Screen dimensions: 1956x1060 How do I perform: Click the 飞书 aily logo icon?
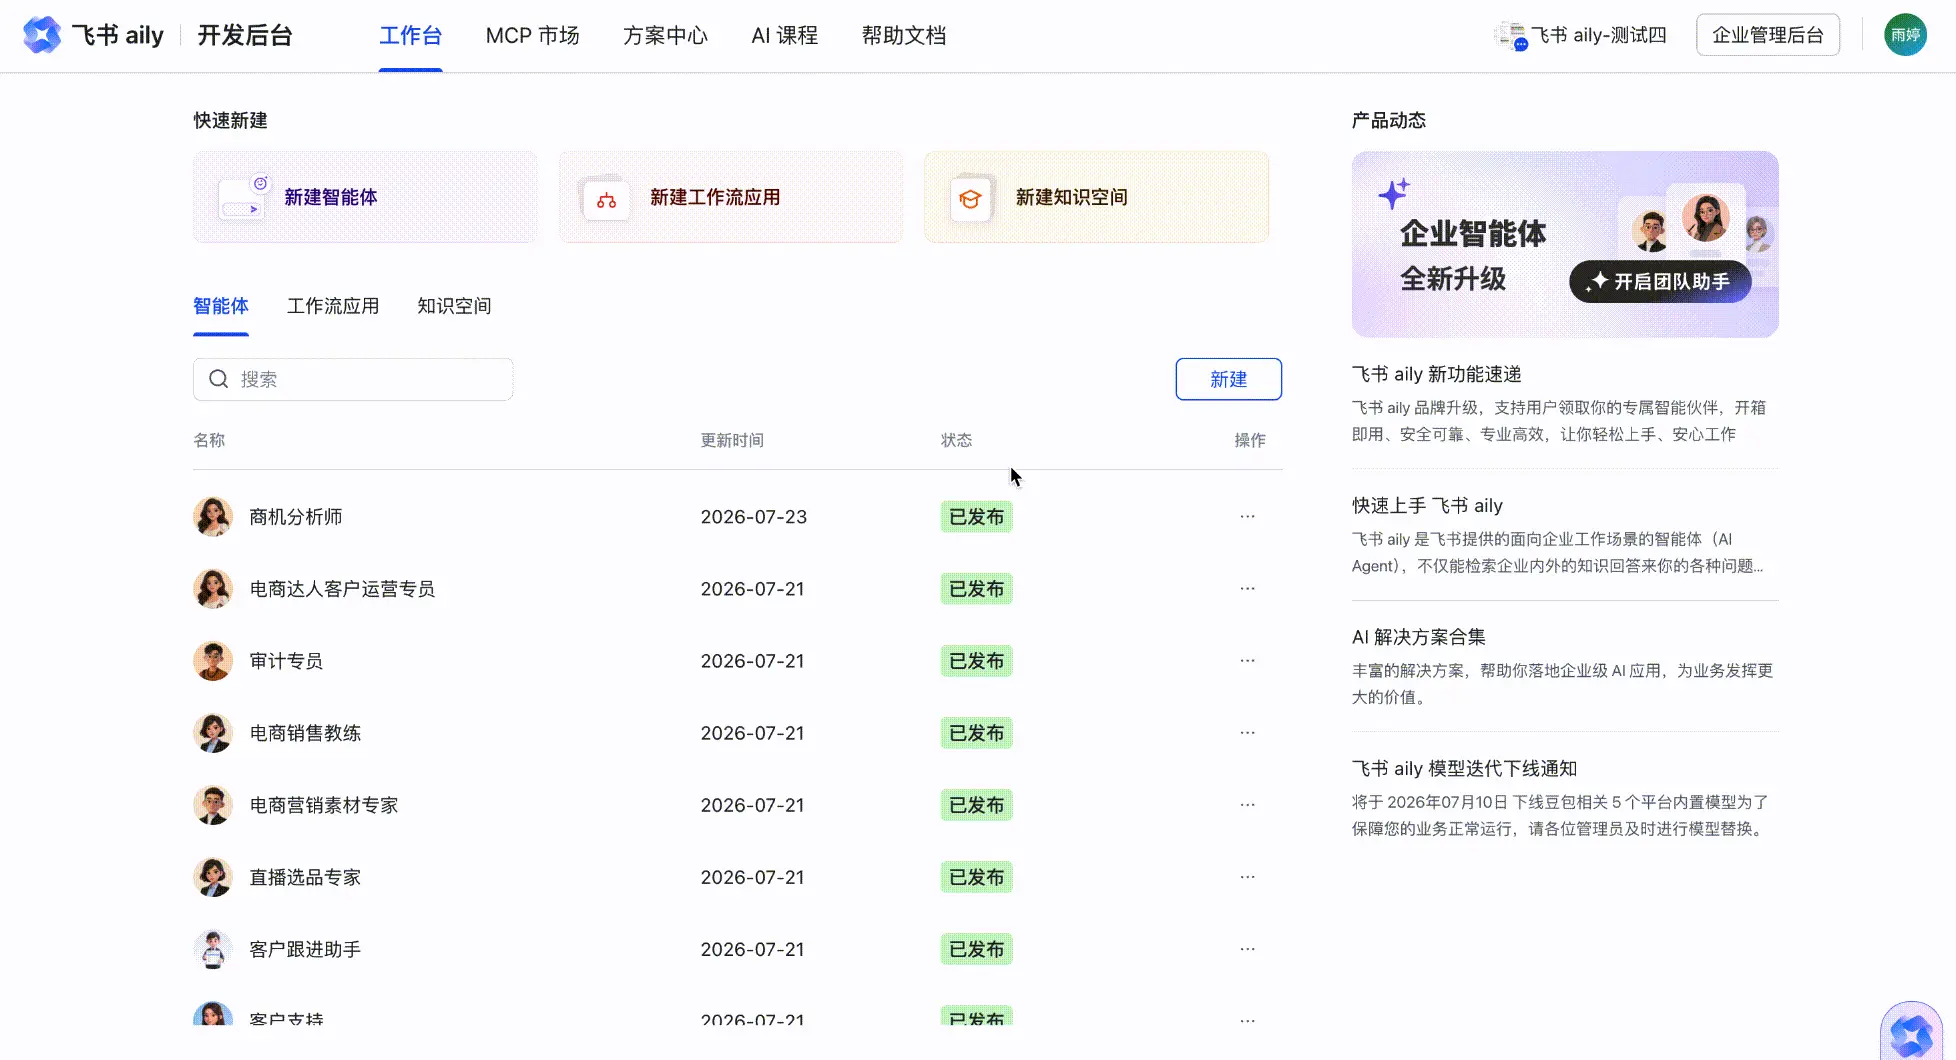click(42, 35)
